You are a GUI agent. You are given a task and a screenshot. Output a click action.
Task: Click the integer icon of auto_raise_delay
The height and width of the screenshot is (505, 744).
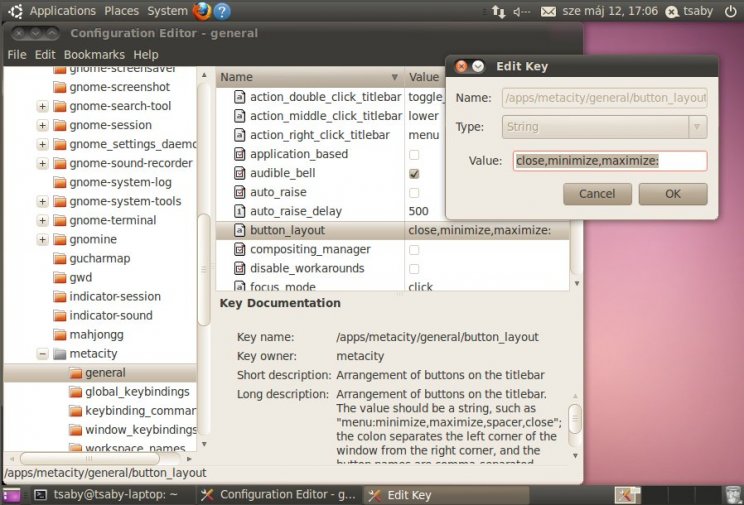pyautogui.click(x=240, y=211)
